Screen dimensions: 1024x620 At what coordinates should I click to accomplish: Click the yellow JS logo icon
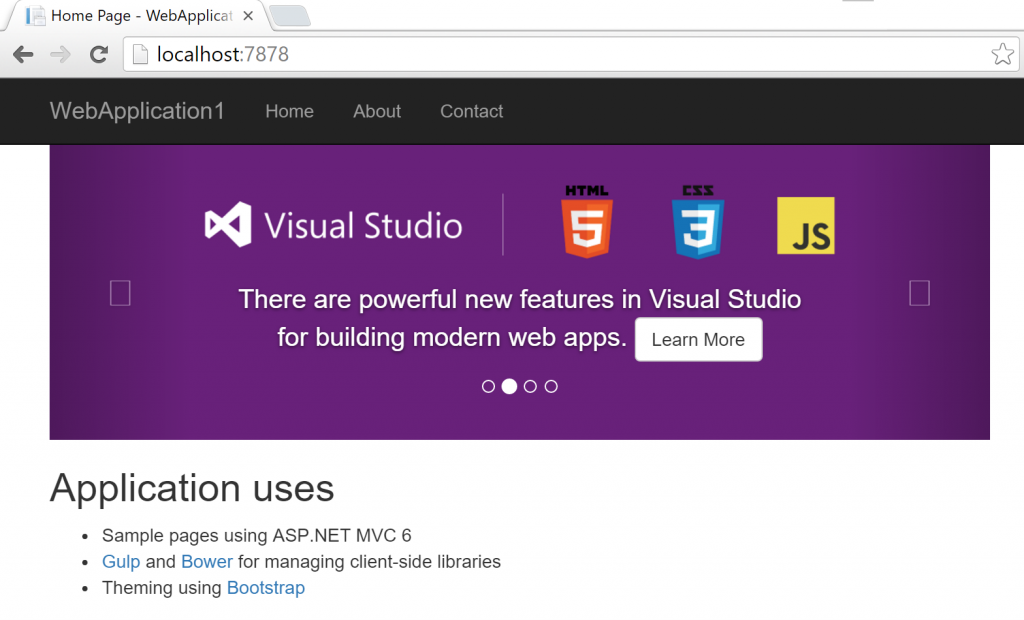click(x=806, y=225)
